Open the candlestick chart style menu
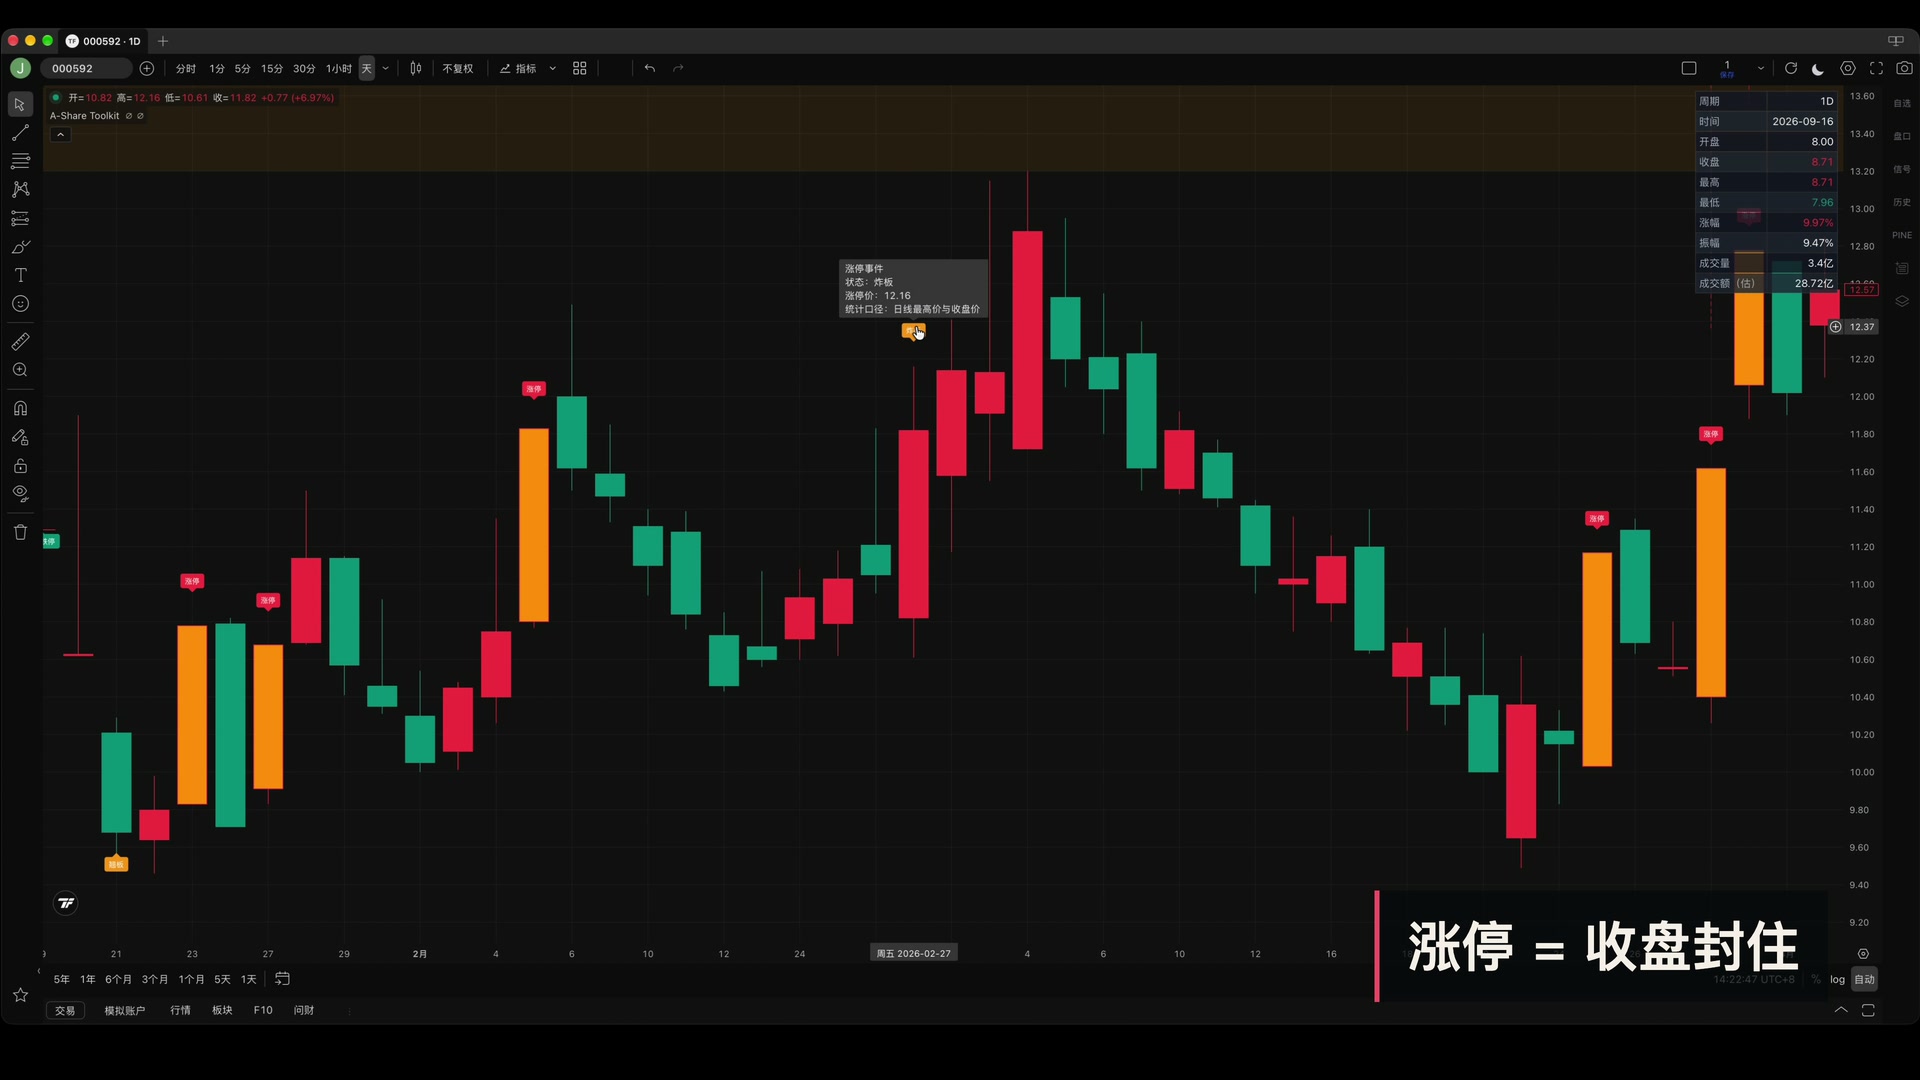This screenshot has height=1080, width=1920. tap(416, 68)
